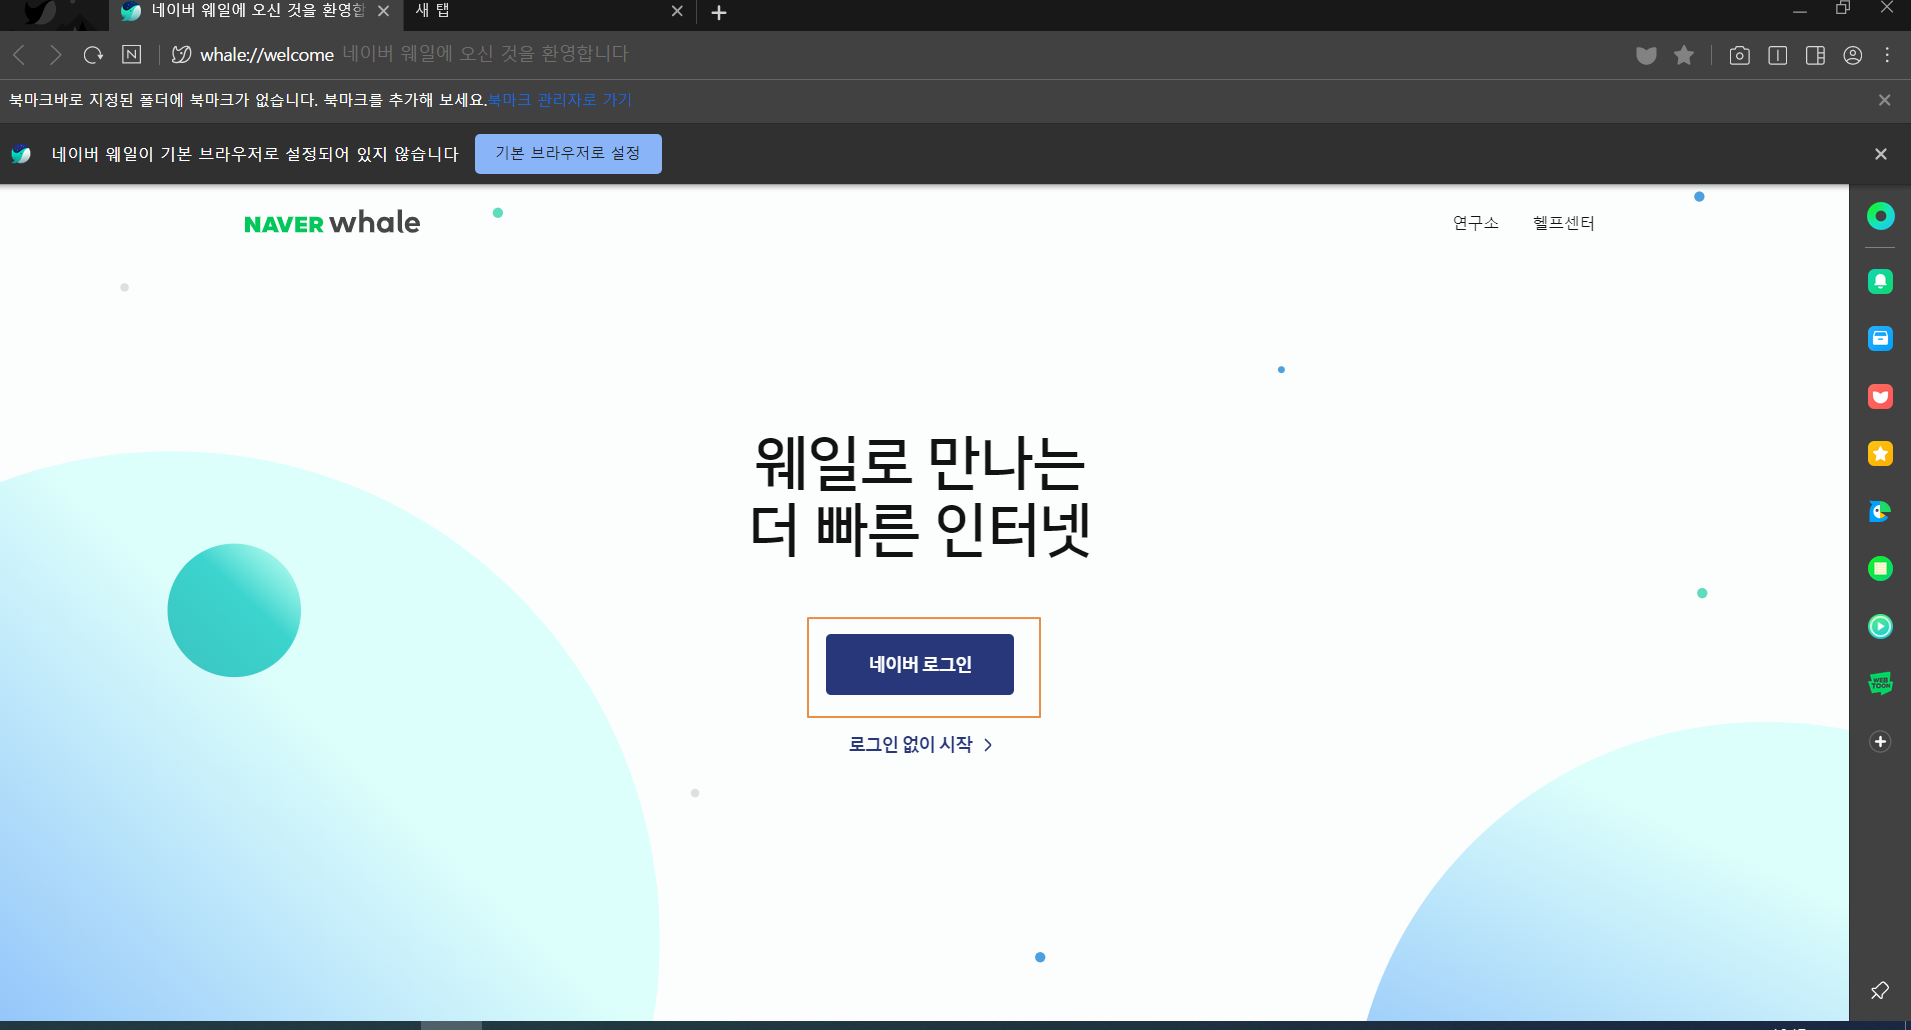Open Naver home button in toolbar

click(131, 54)
